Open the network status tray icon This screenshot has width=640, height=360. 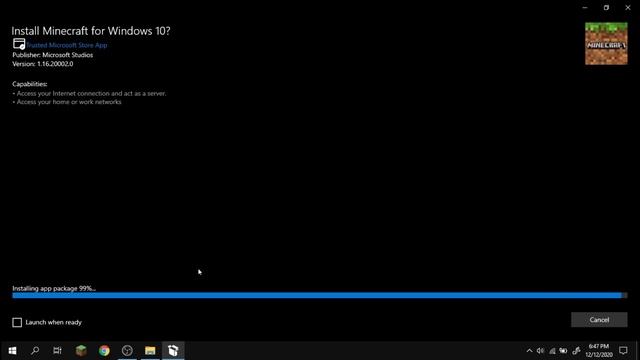point(552,351)
